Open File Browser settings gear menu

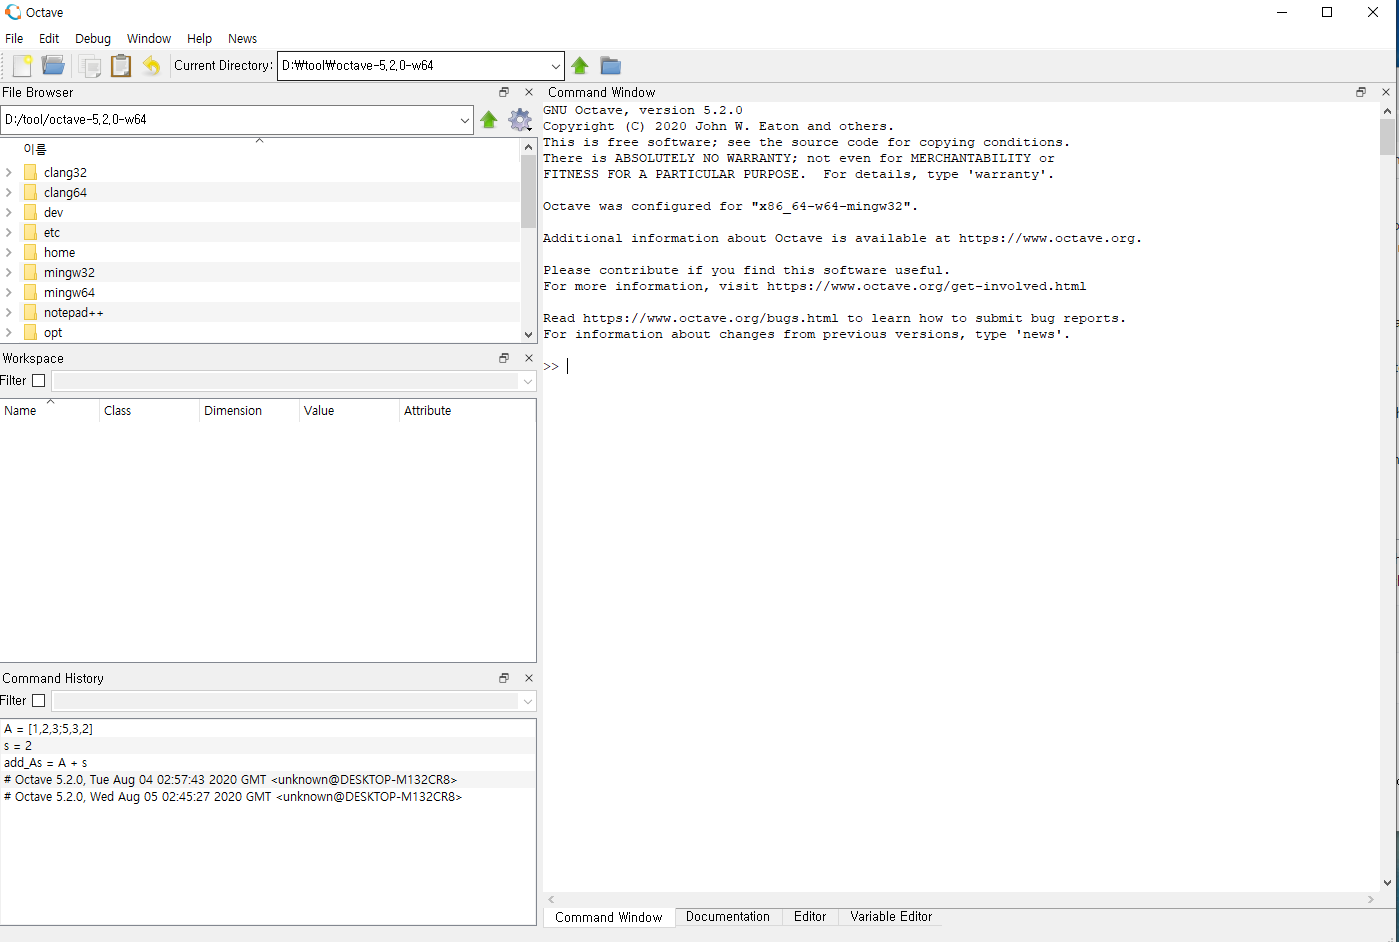[520, 120]
